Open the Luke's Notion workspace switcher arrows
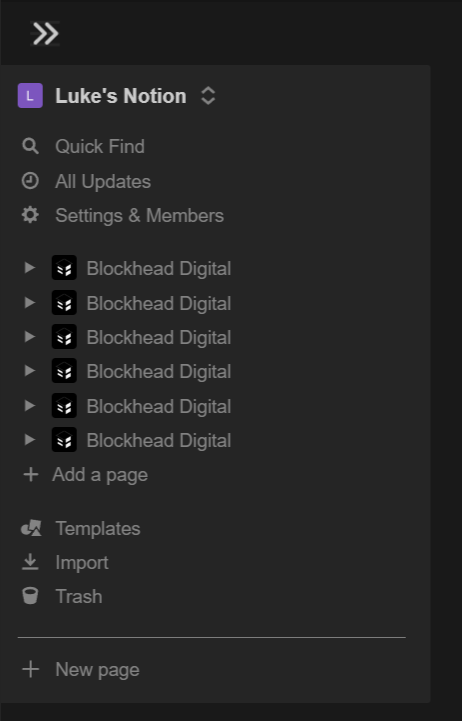The height and width of the screenshot is (721, 462). coord(208,96)
